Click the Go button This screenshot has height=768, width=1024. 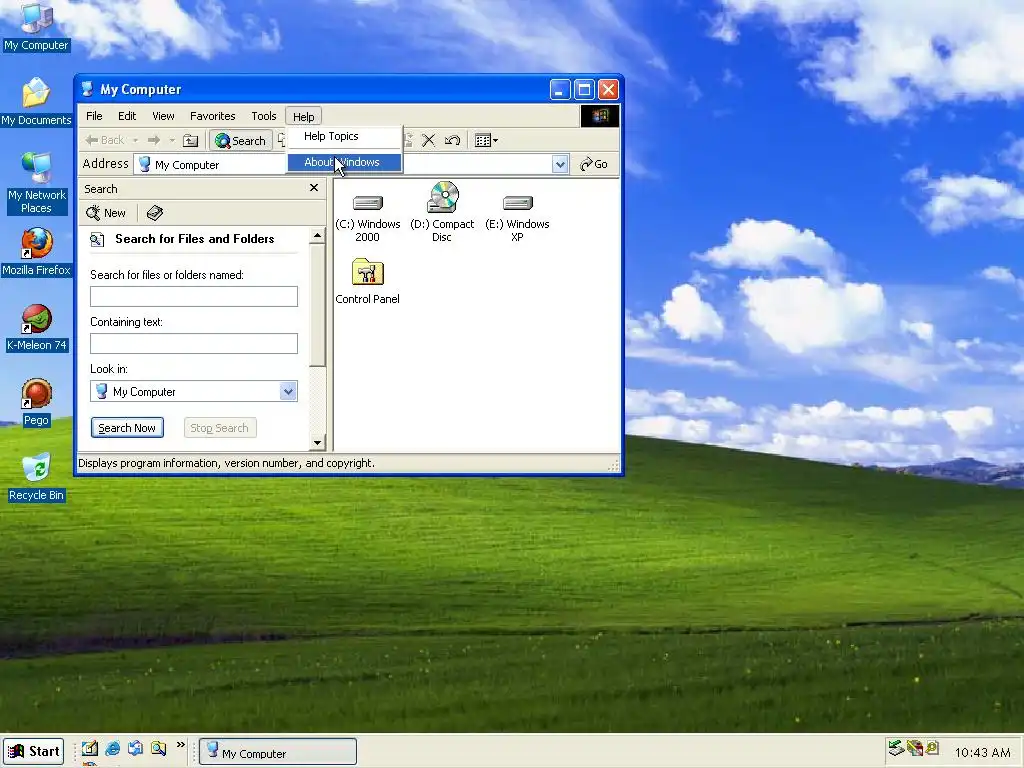(x=594, y=164)
